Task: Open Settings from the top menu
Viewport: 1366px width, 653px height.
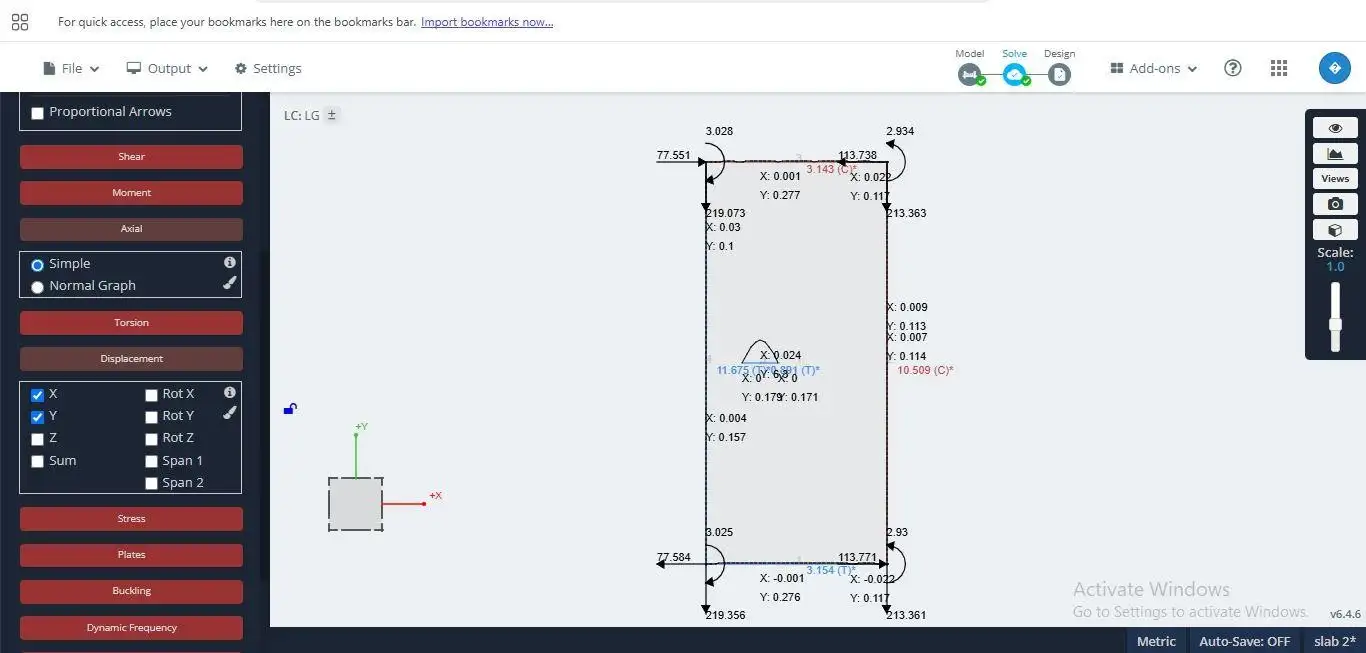Action: pyautogui.click(x=268, y=68)
